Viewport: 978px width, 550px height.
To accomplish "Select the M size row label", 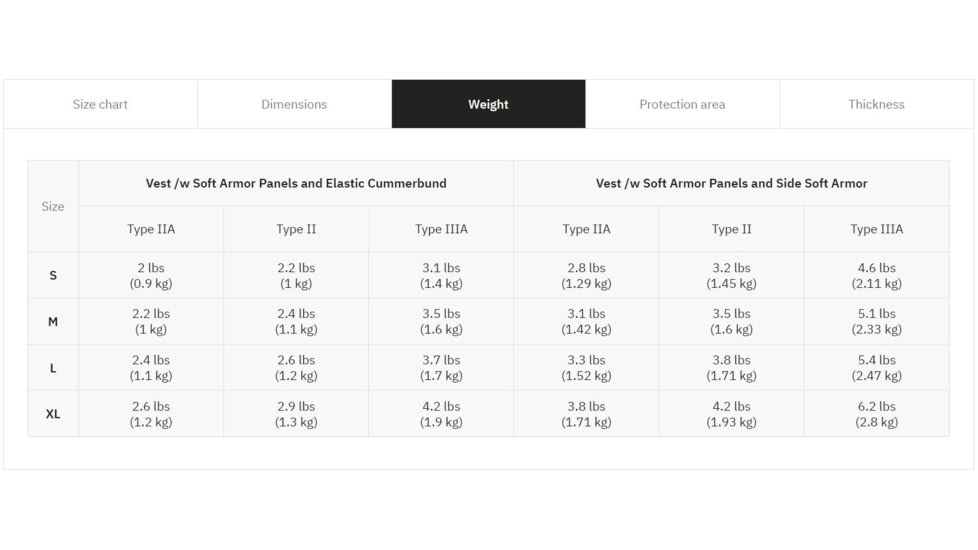I will [x=53, y=321].
